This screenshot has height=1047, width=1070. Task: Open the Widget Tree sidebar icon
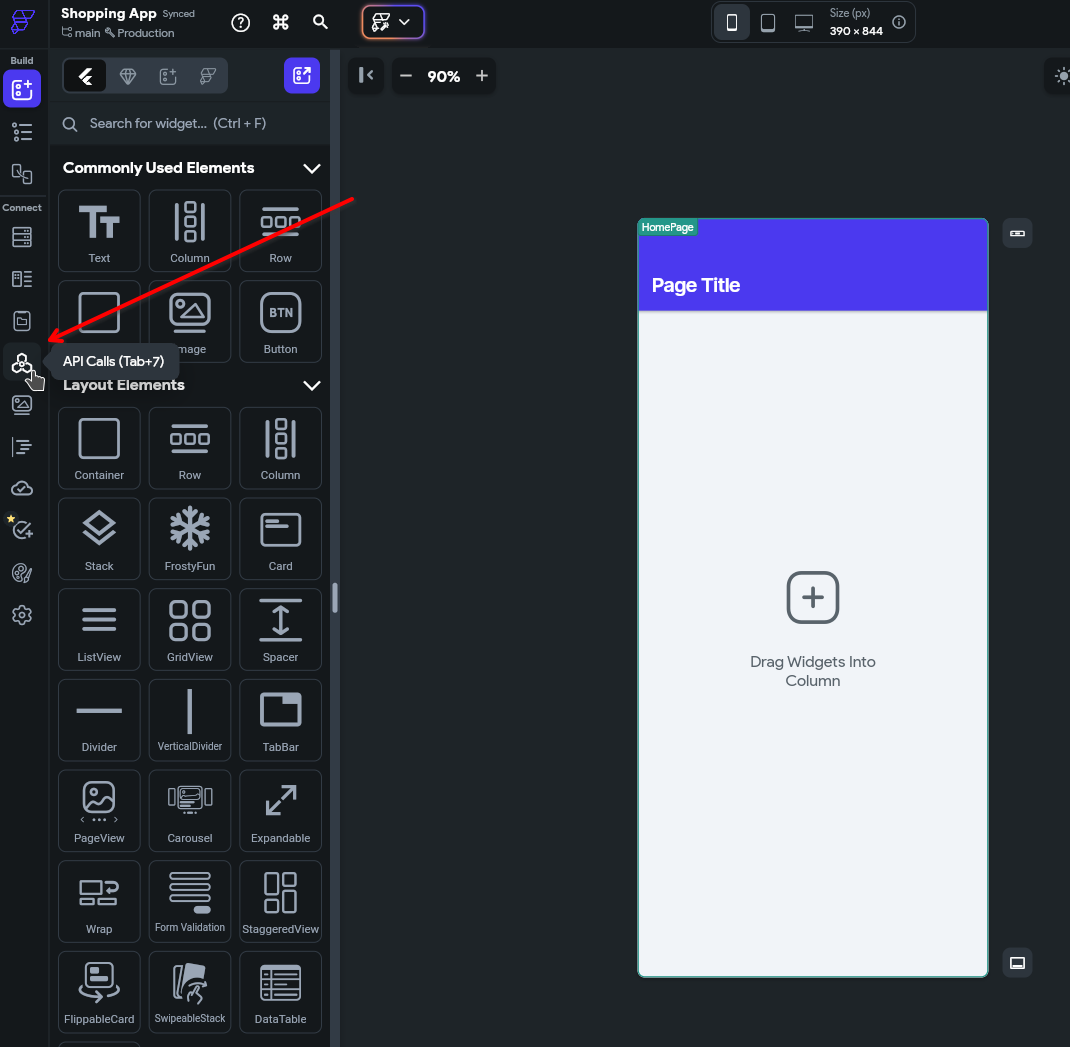pyautogui.click(x=22, y=132)
